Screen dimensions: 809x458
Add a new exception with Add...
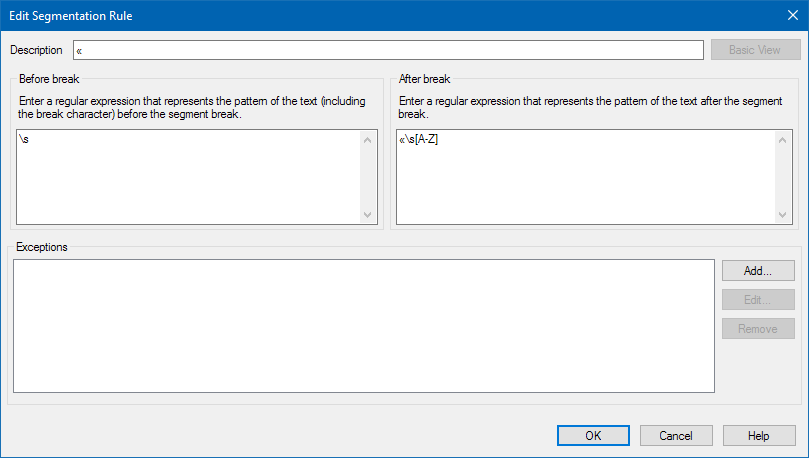pos(758,270)
